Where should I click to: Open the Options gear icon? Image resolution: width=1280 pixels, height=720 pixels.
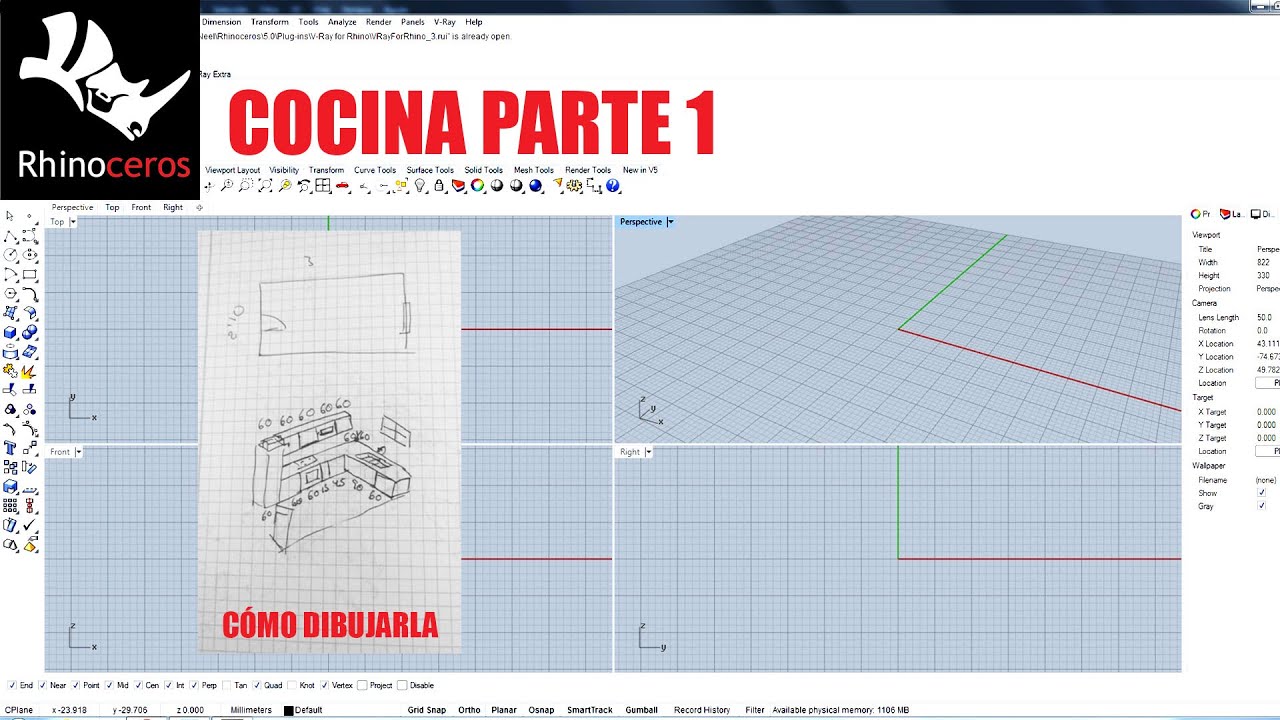click(x=575, y=186)
